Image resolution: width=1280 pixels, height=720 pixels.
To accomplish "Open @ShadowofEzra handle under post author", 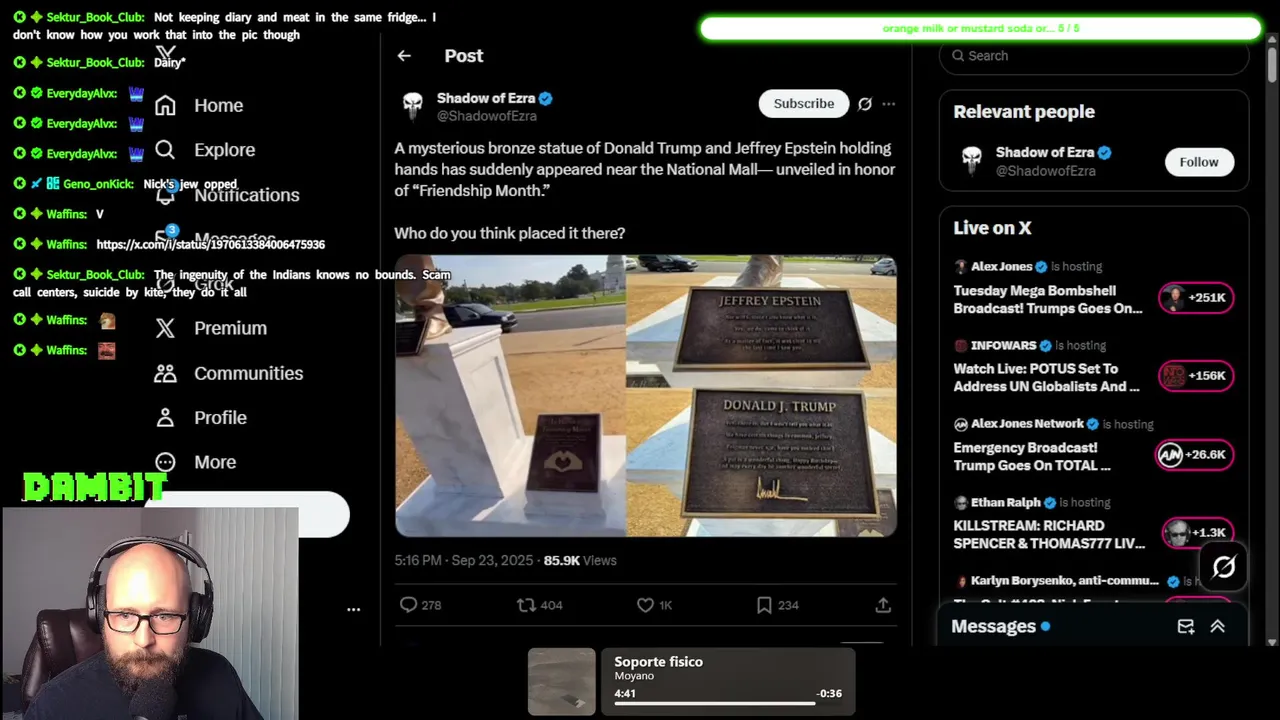I will click(487, 116).
